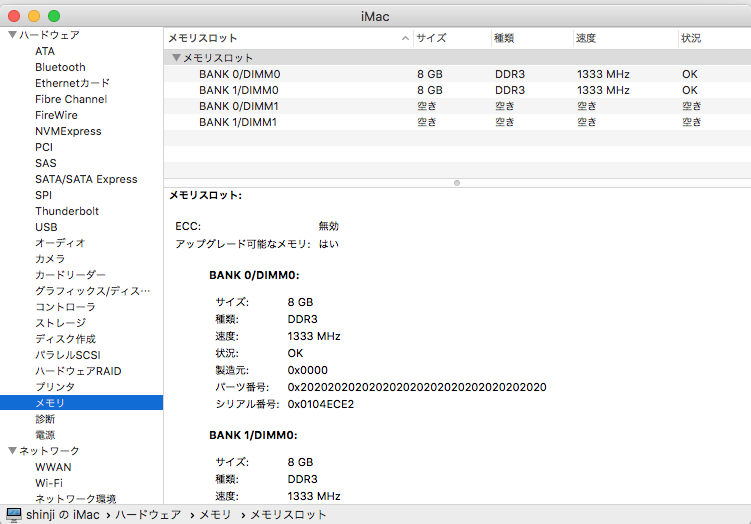Select プリンタ in the sidebar
This screenshot has height=524, width=751.
[x=55, y=387]
